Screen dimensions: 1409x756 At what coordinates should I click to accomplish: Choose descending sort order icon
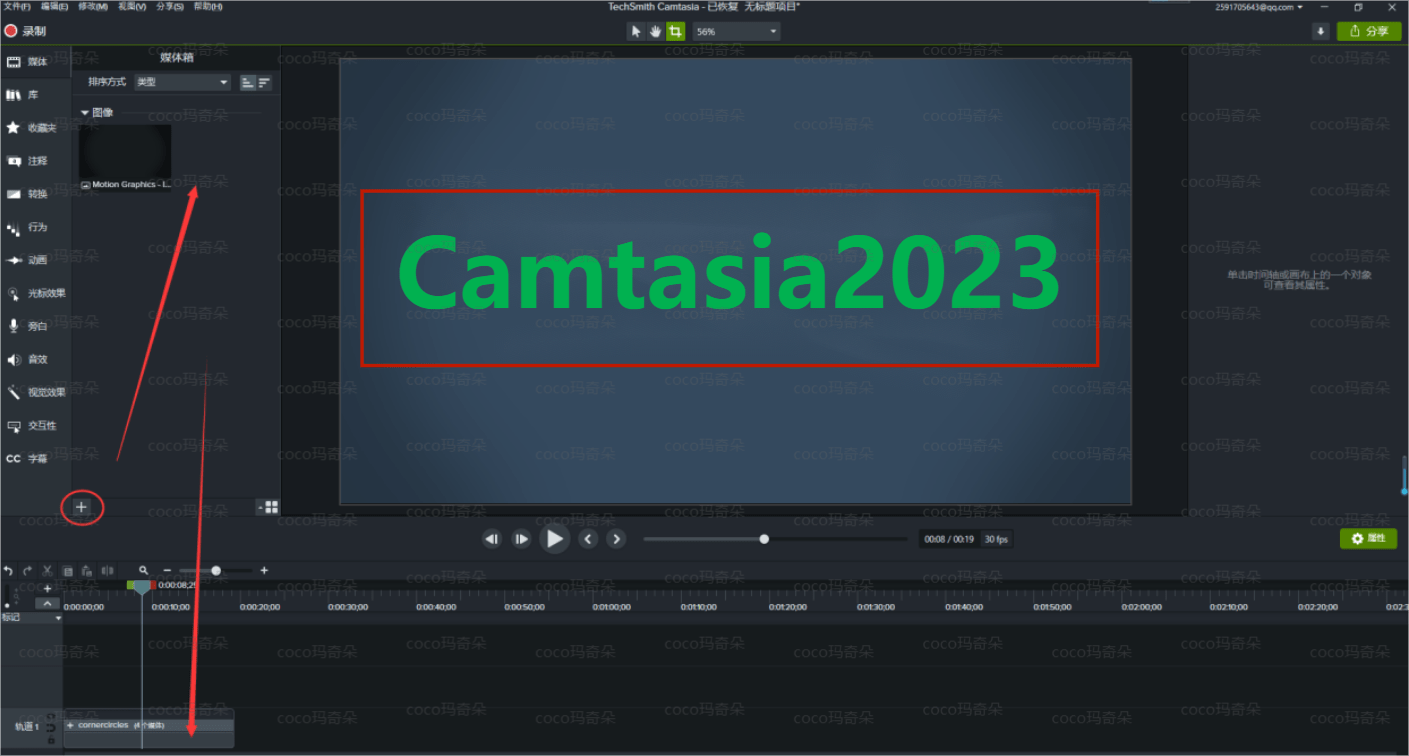click(x=264, y=82)
